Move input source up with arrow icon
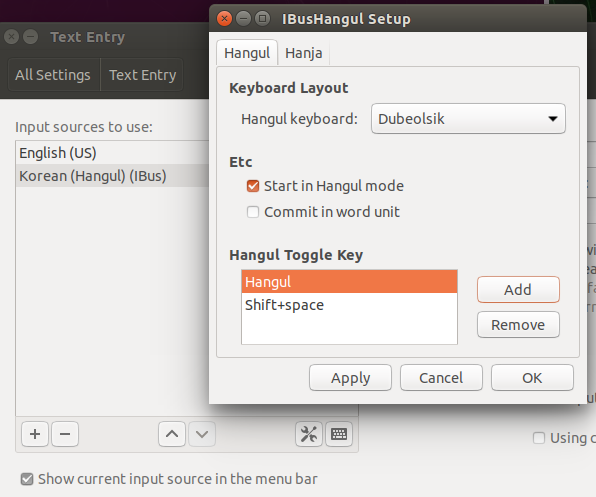This screenshot has width=596, height=497. [x=172, y=434]
